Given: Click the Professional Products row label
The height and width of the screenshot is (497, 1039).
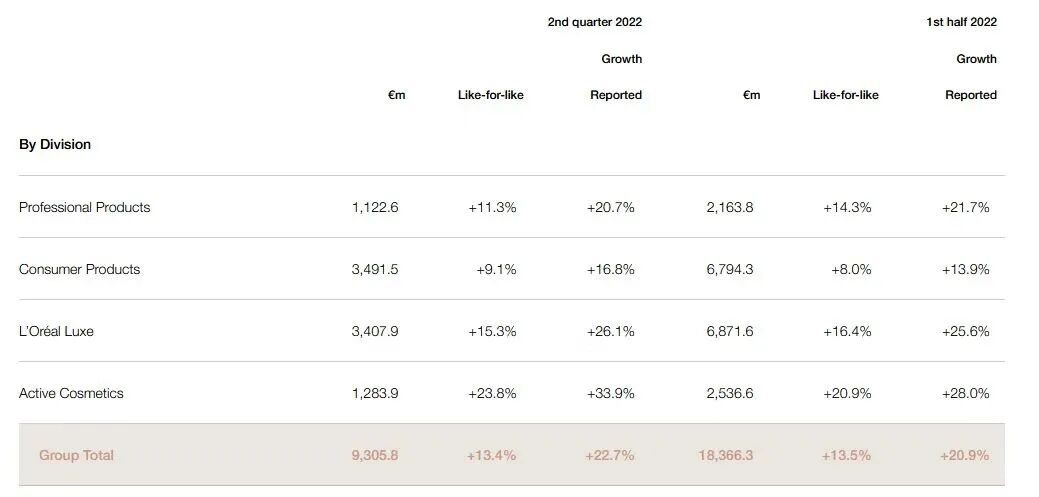Looking at the screenshot, I should pyautogui.click(x=84, y=207).
